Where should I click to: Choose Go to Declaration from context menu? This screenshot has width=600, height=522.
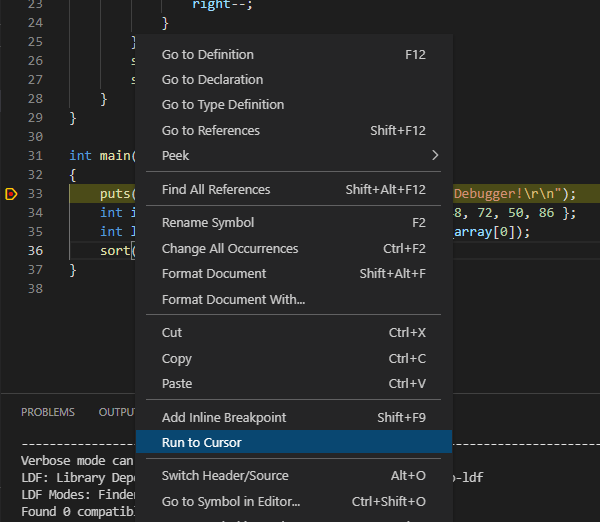point(212,79)
